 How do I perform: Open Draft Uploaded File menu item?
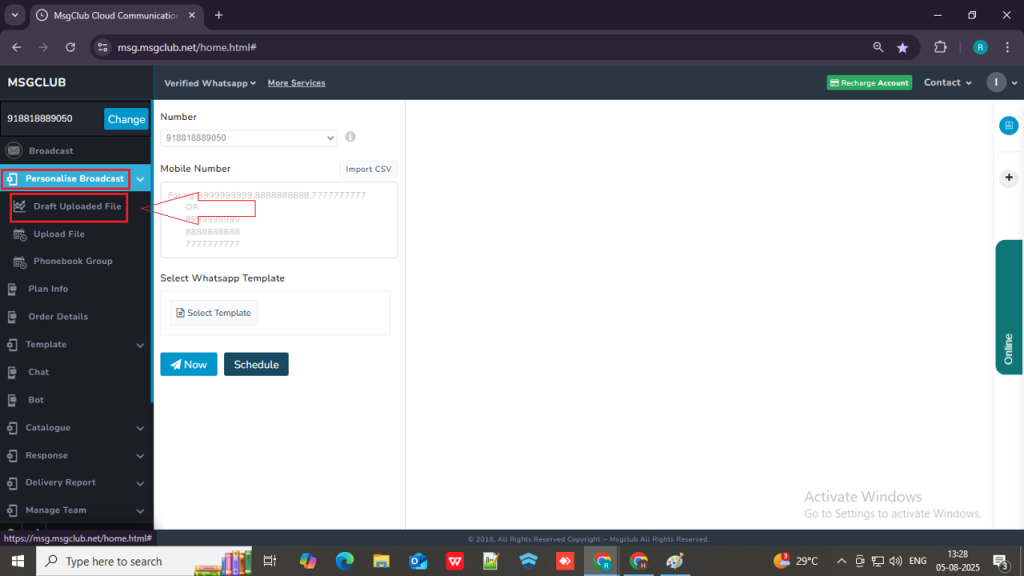click(77, 206)
